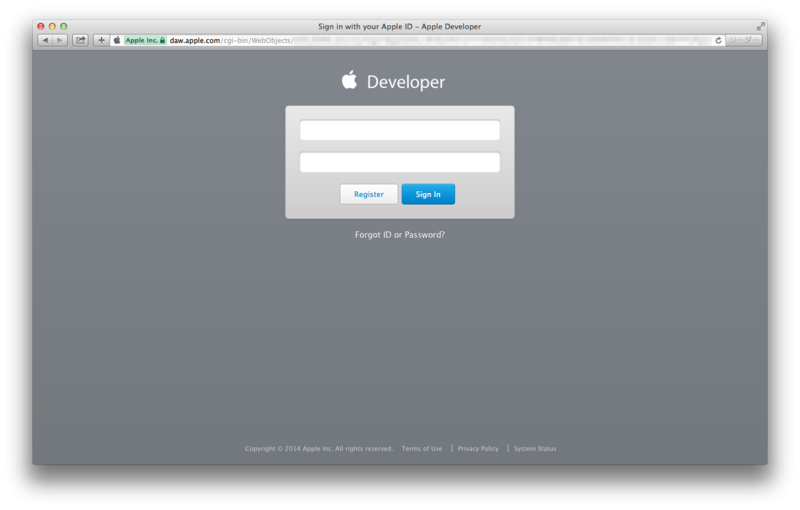Add a bookmark with the plus button
The width and height of the screenshot is (800, 510).
[x=101, y=40]
